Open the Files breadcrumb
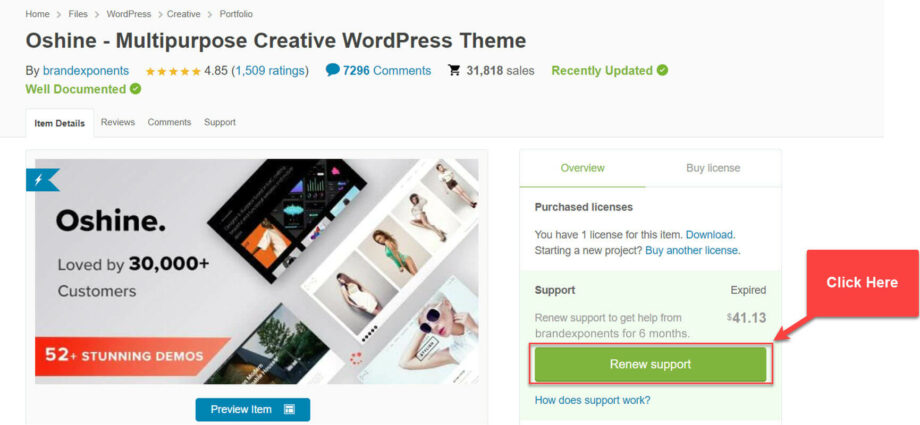Viewport: 920px width, 425px height. pyautogui.click(x=77, y=14)
